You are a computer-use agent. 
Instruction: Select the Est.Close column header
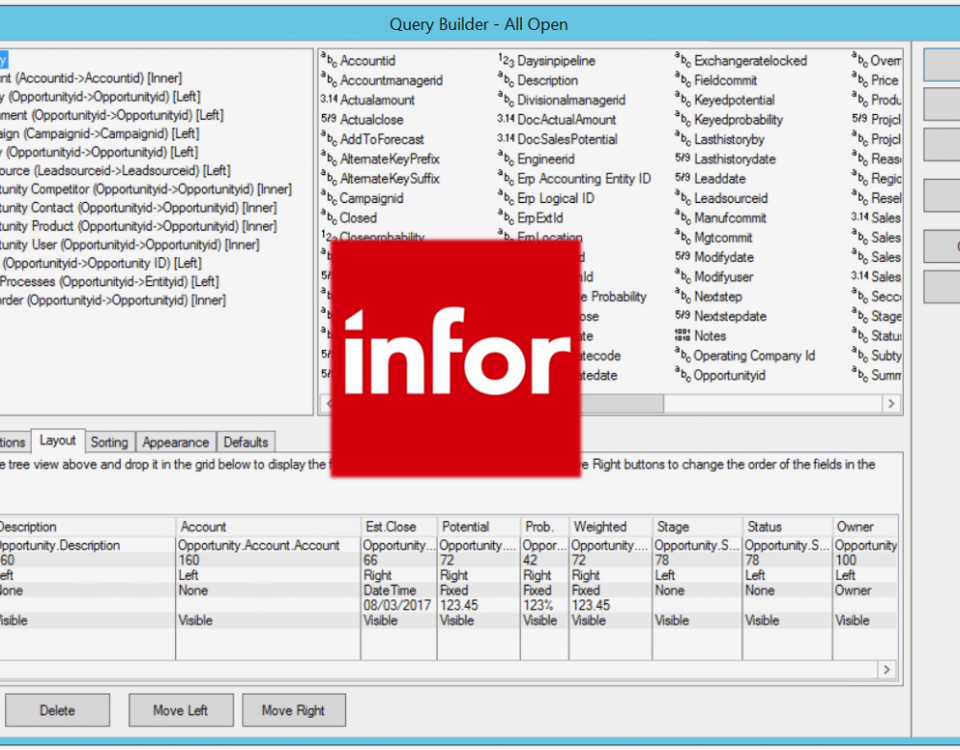[399, 527]
